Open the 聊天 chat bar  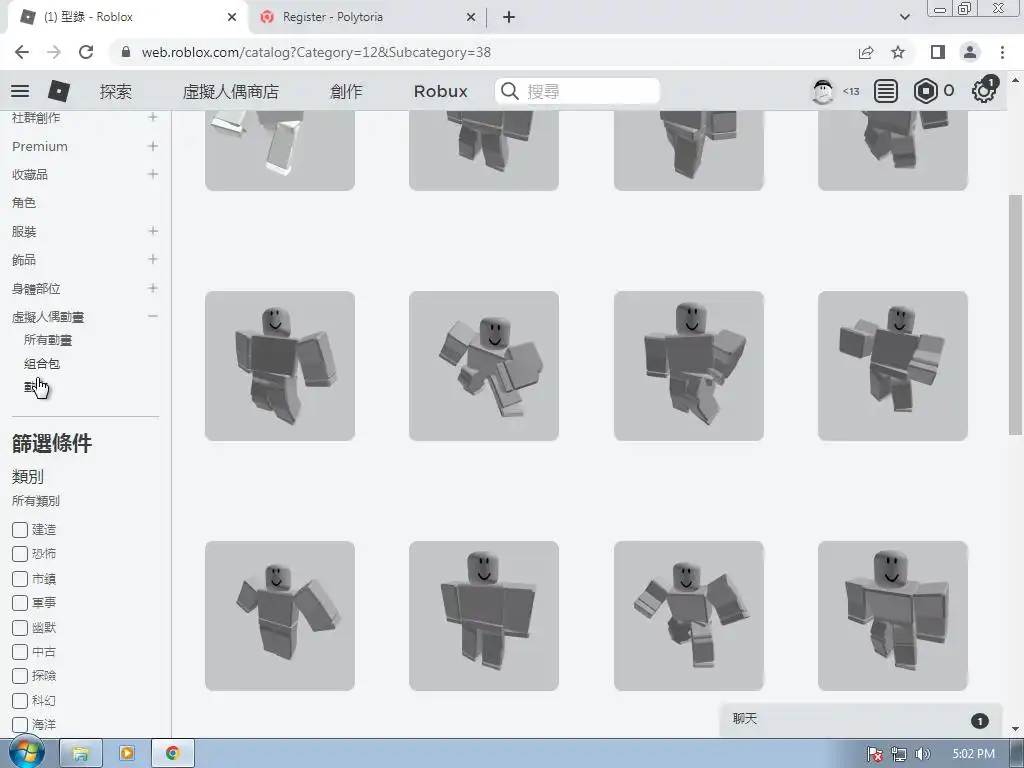coord(861,720)
